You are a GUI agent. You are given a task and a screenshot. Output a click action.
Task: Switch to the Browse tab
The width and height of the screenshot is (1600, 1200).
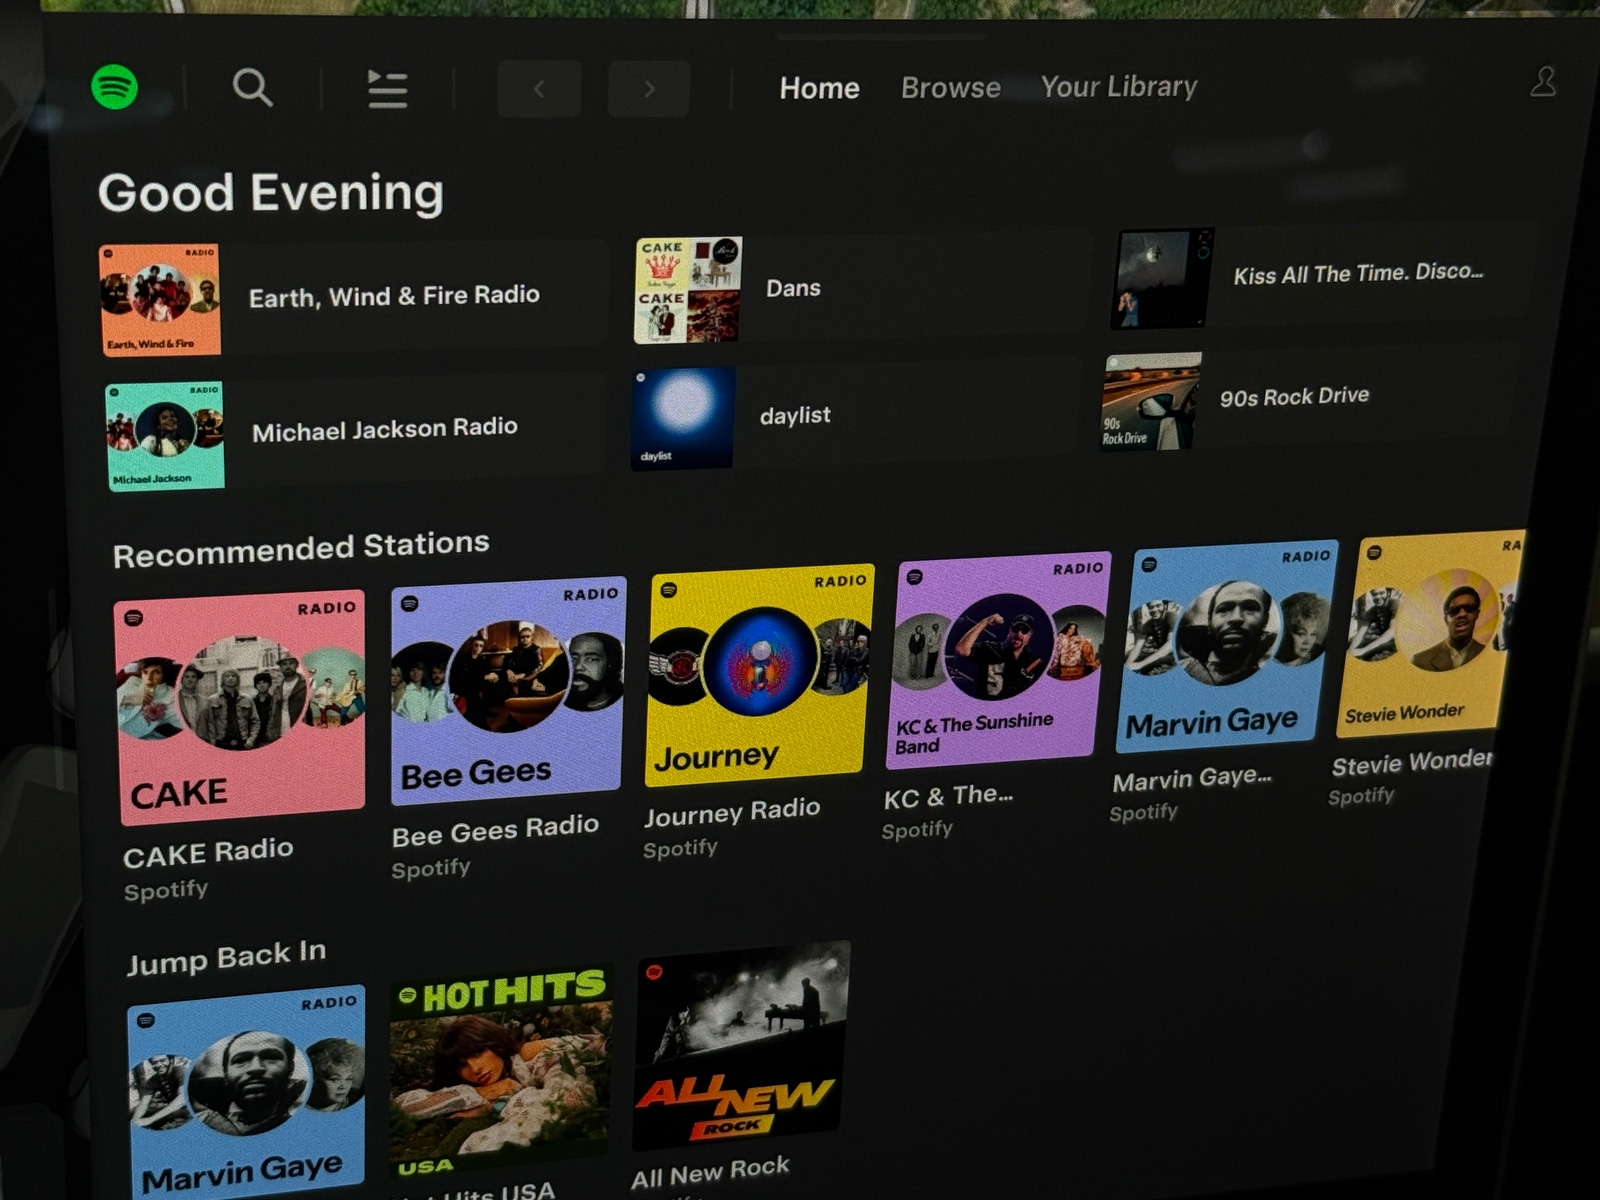950,88
